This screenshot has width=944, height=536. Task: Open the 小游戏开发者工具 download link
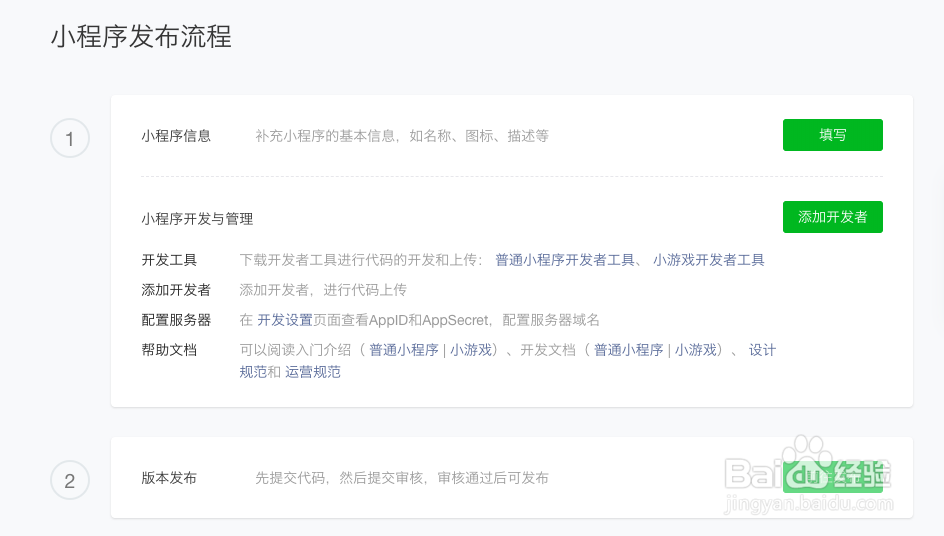point(709,260)
